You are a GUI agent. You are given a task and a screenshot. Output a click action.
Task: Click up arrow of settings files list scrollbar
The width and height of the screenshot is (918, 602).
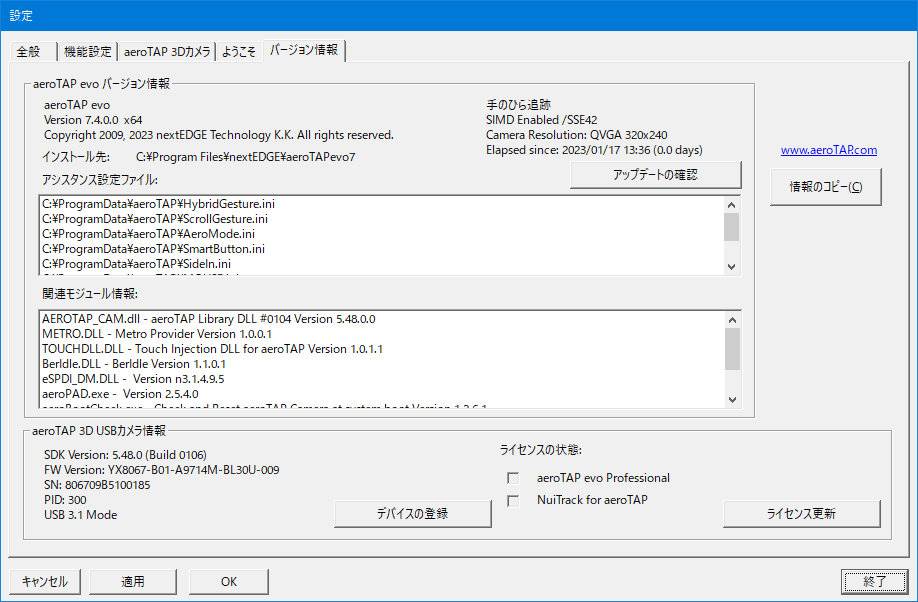pyautogui.click(x=731, y=204)
